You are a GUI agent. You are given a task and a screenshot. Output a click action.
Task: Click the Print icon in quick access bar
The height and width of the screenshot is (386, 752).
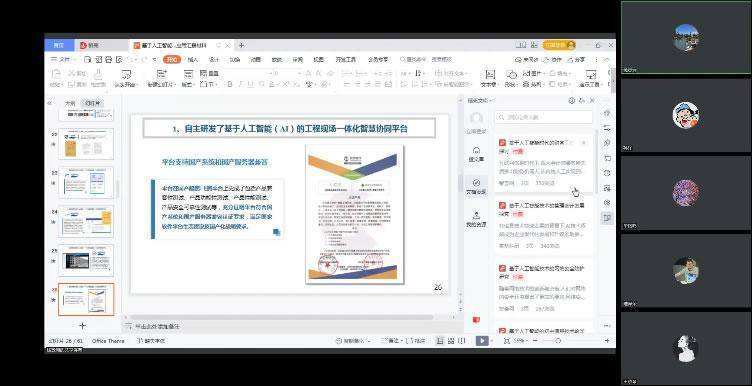[x=108, y=59]
